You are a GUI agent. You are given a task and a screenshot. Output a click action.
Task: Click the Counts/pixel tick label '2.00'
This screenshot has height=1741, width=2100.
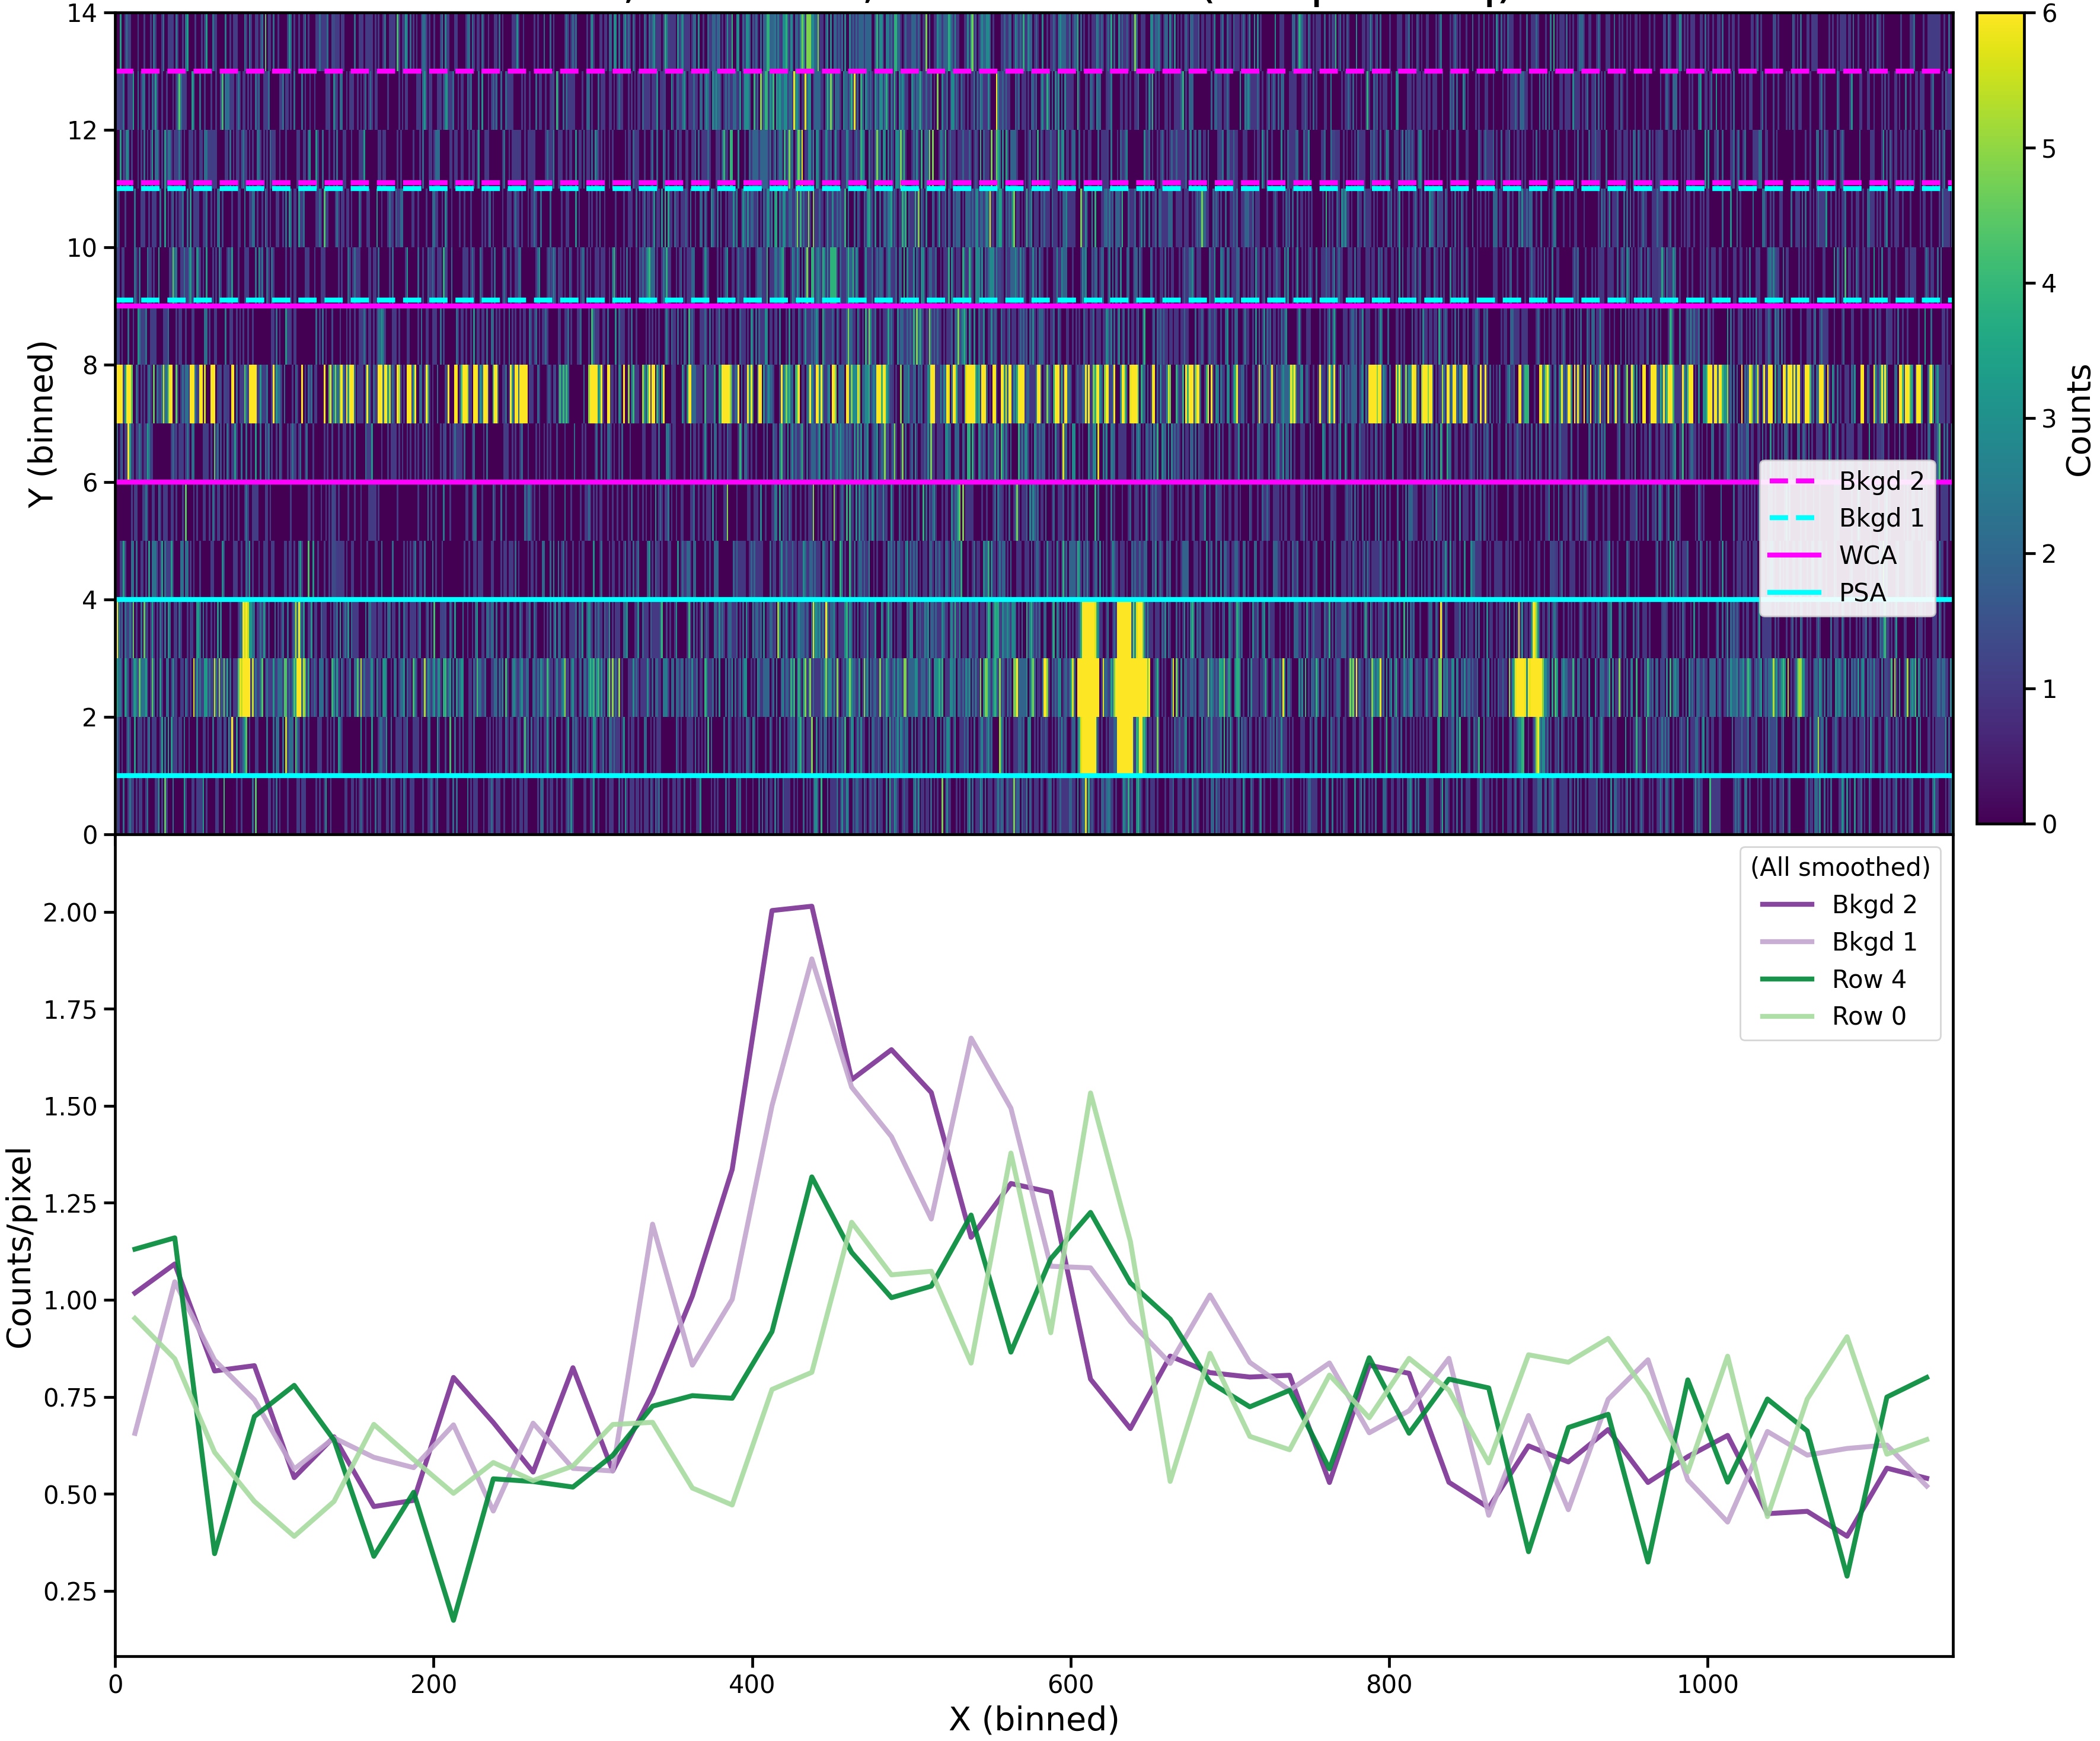70,913
